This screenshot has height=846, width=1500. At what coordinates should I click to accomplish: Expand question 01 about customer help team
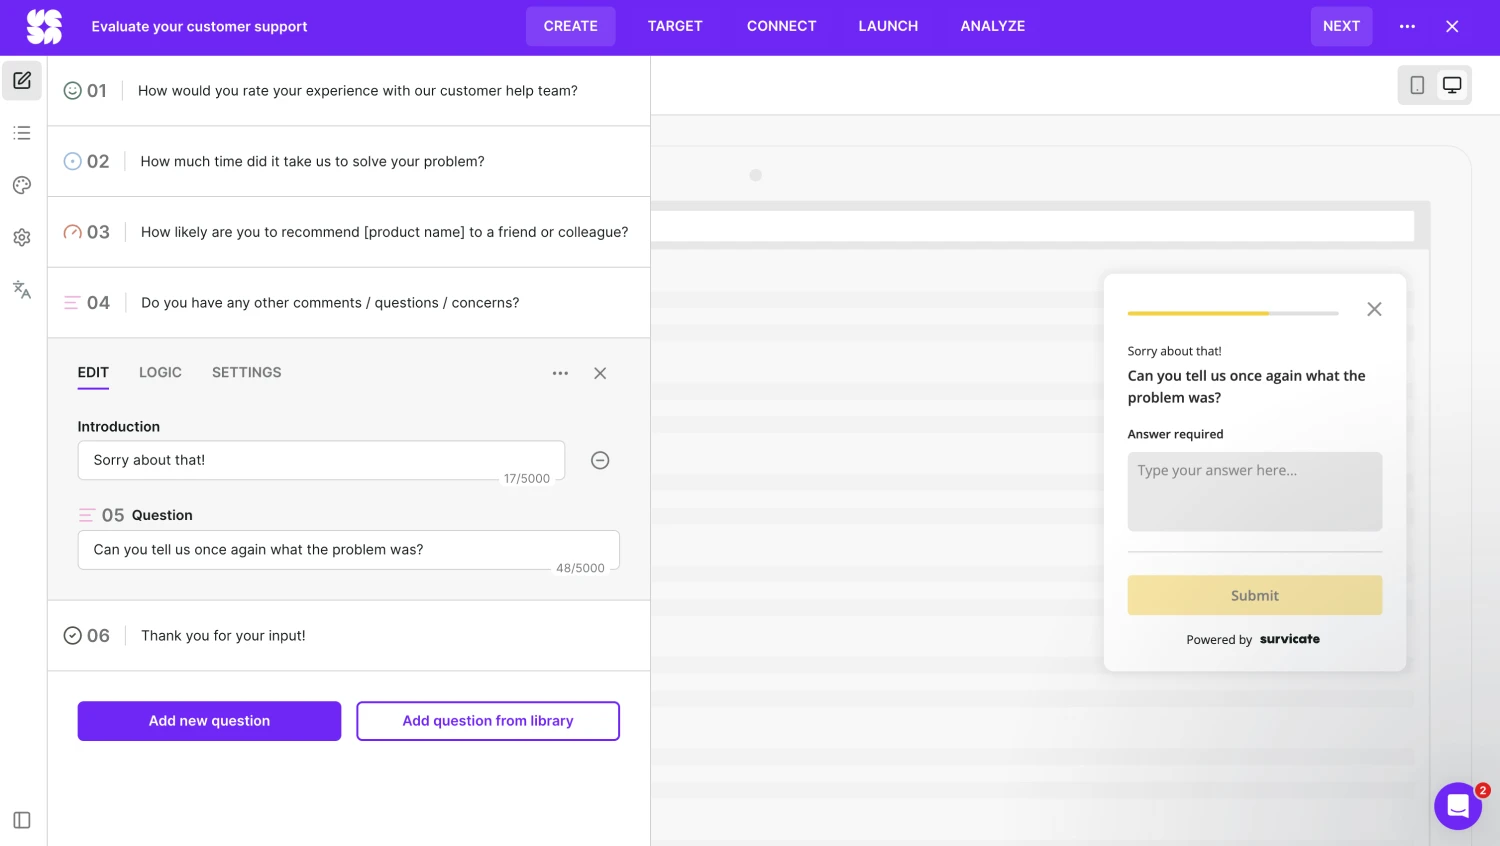(x=357, y=91)
